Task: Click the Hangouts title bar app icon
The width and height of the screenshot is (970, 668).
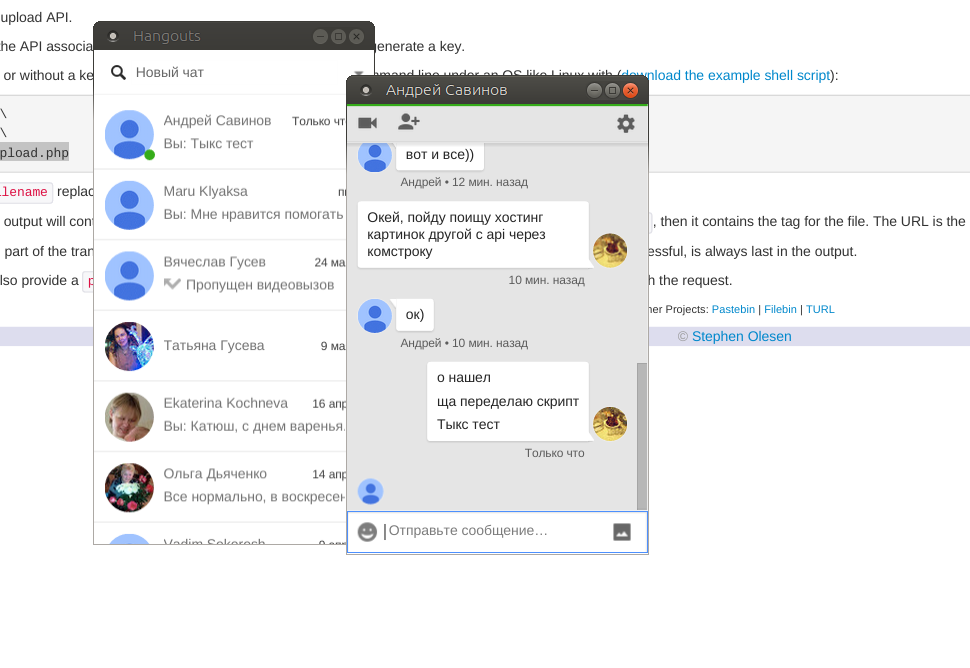Action: pos(113,36)
